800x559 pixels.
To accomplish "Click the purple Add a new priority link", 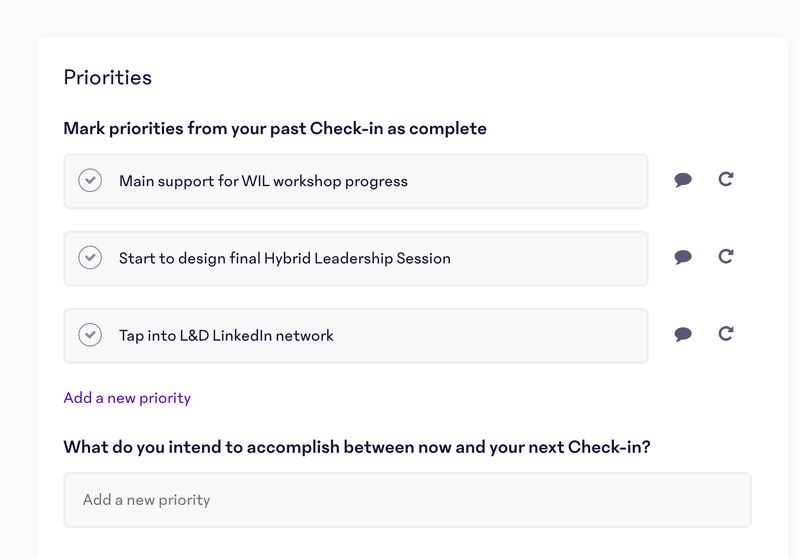I will tap(127, 398).
